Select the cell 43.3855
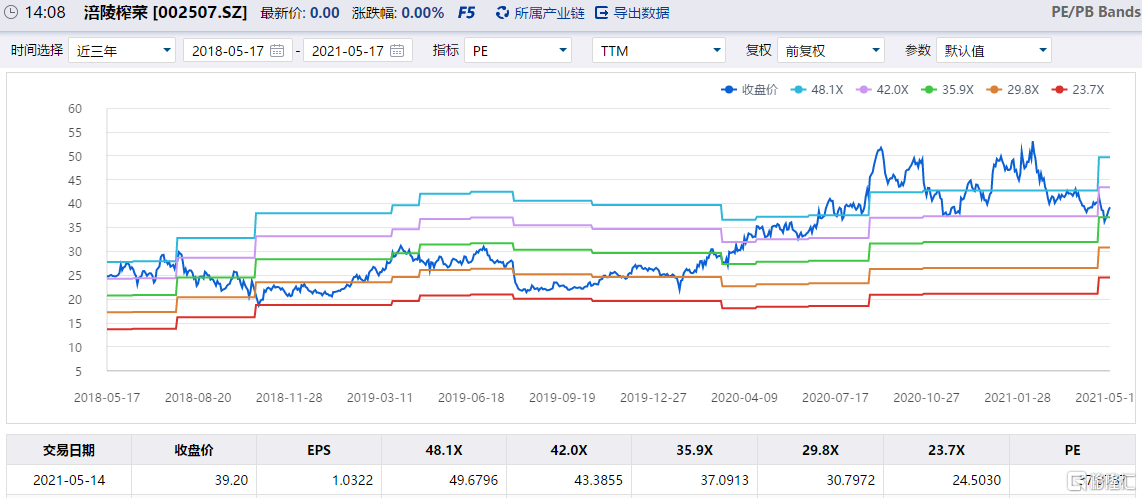 pos(570,481)
